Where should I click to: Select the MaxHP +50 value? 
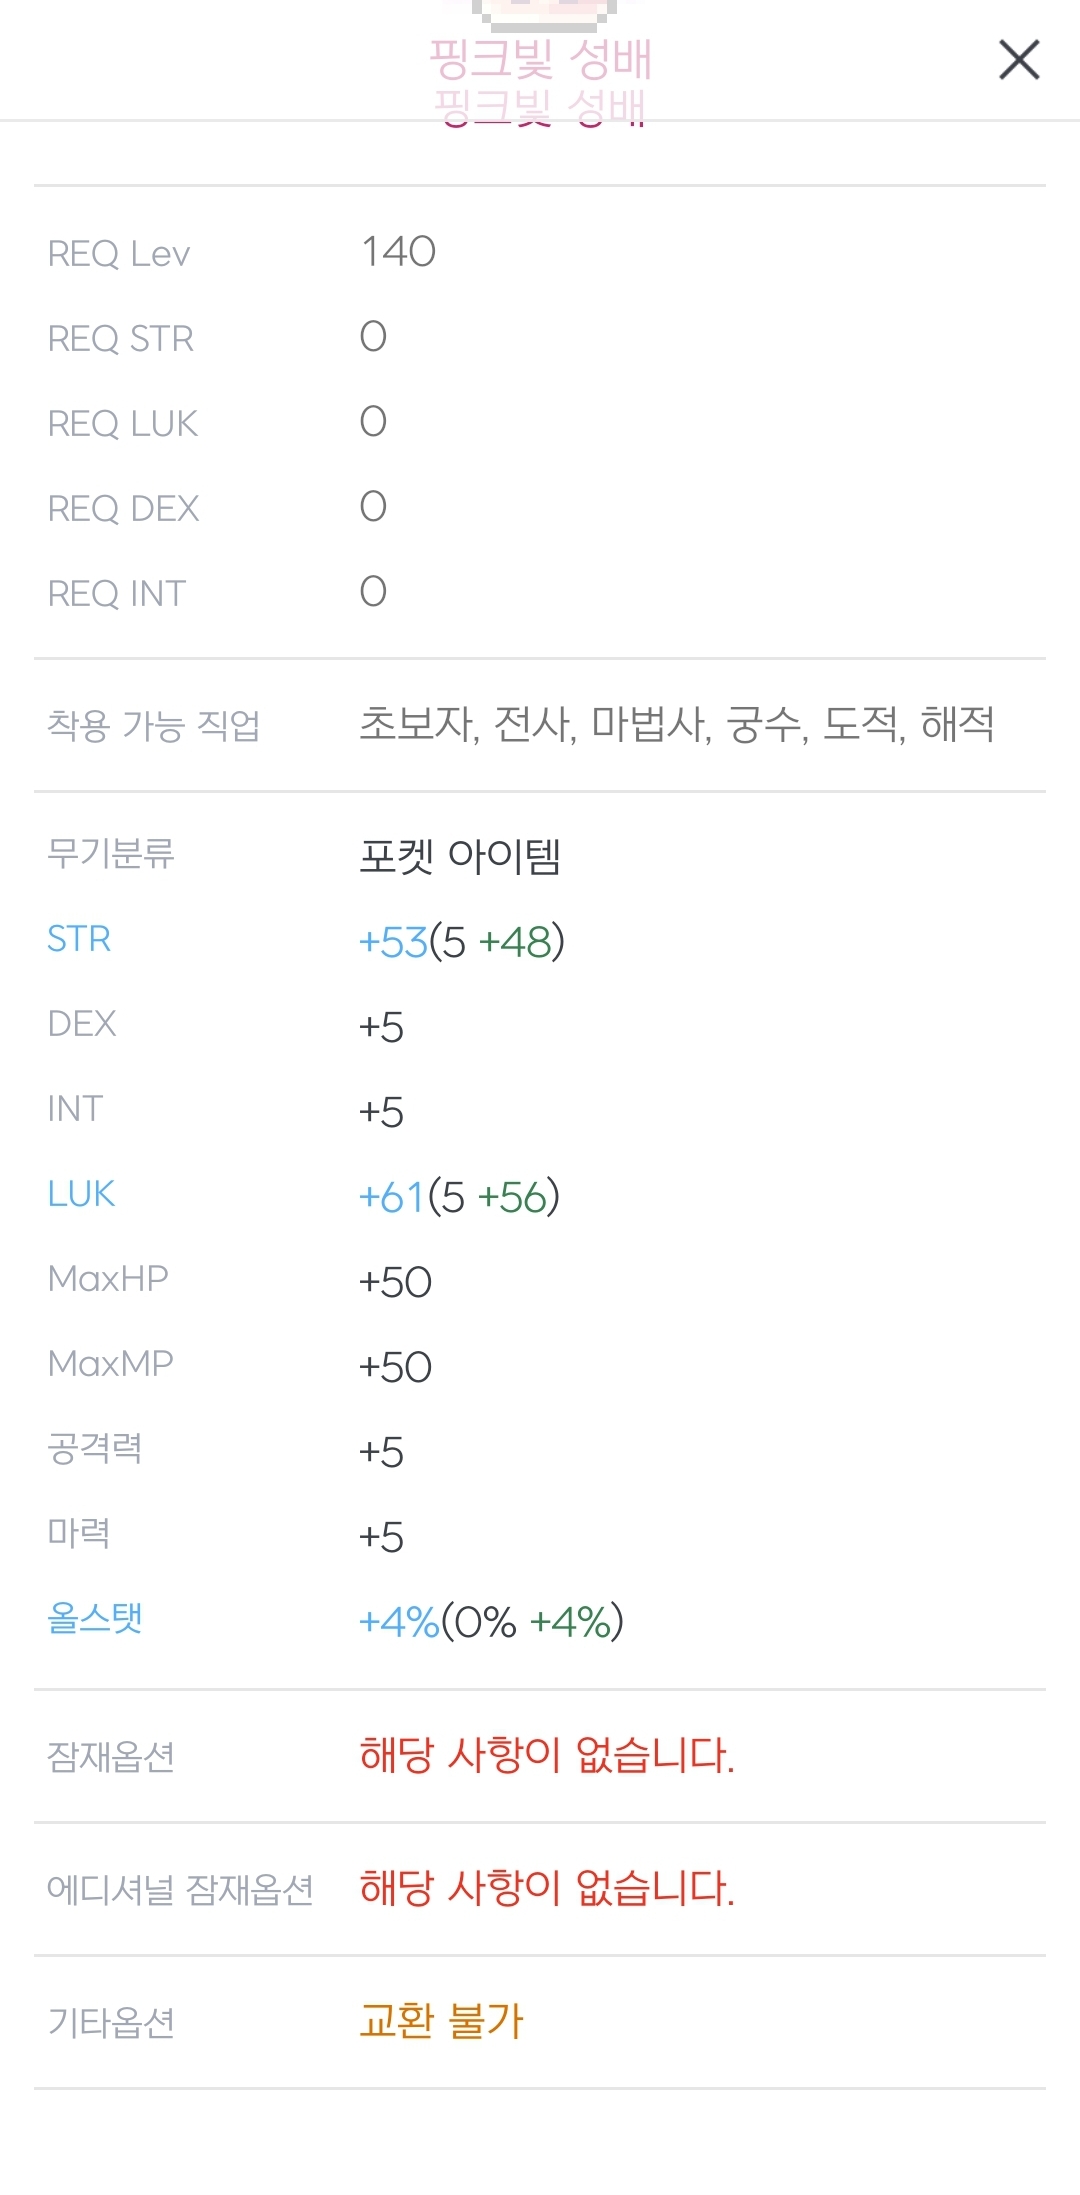coord(396,1282)
